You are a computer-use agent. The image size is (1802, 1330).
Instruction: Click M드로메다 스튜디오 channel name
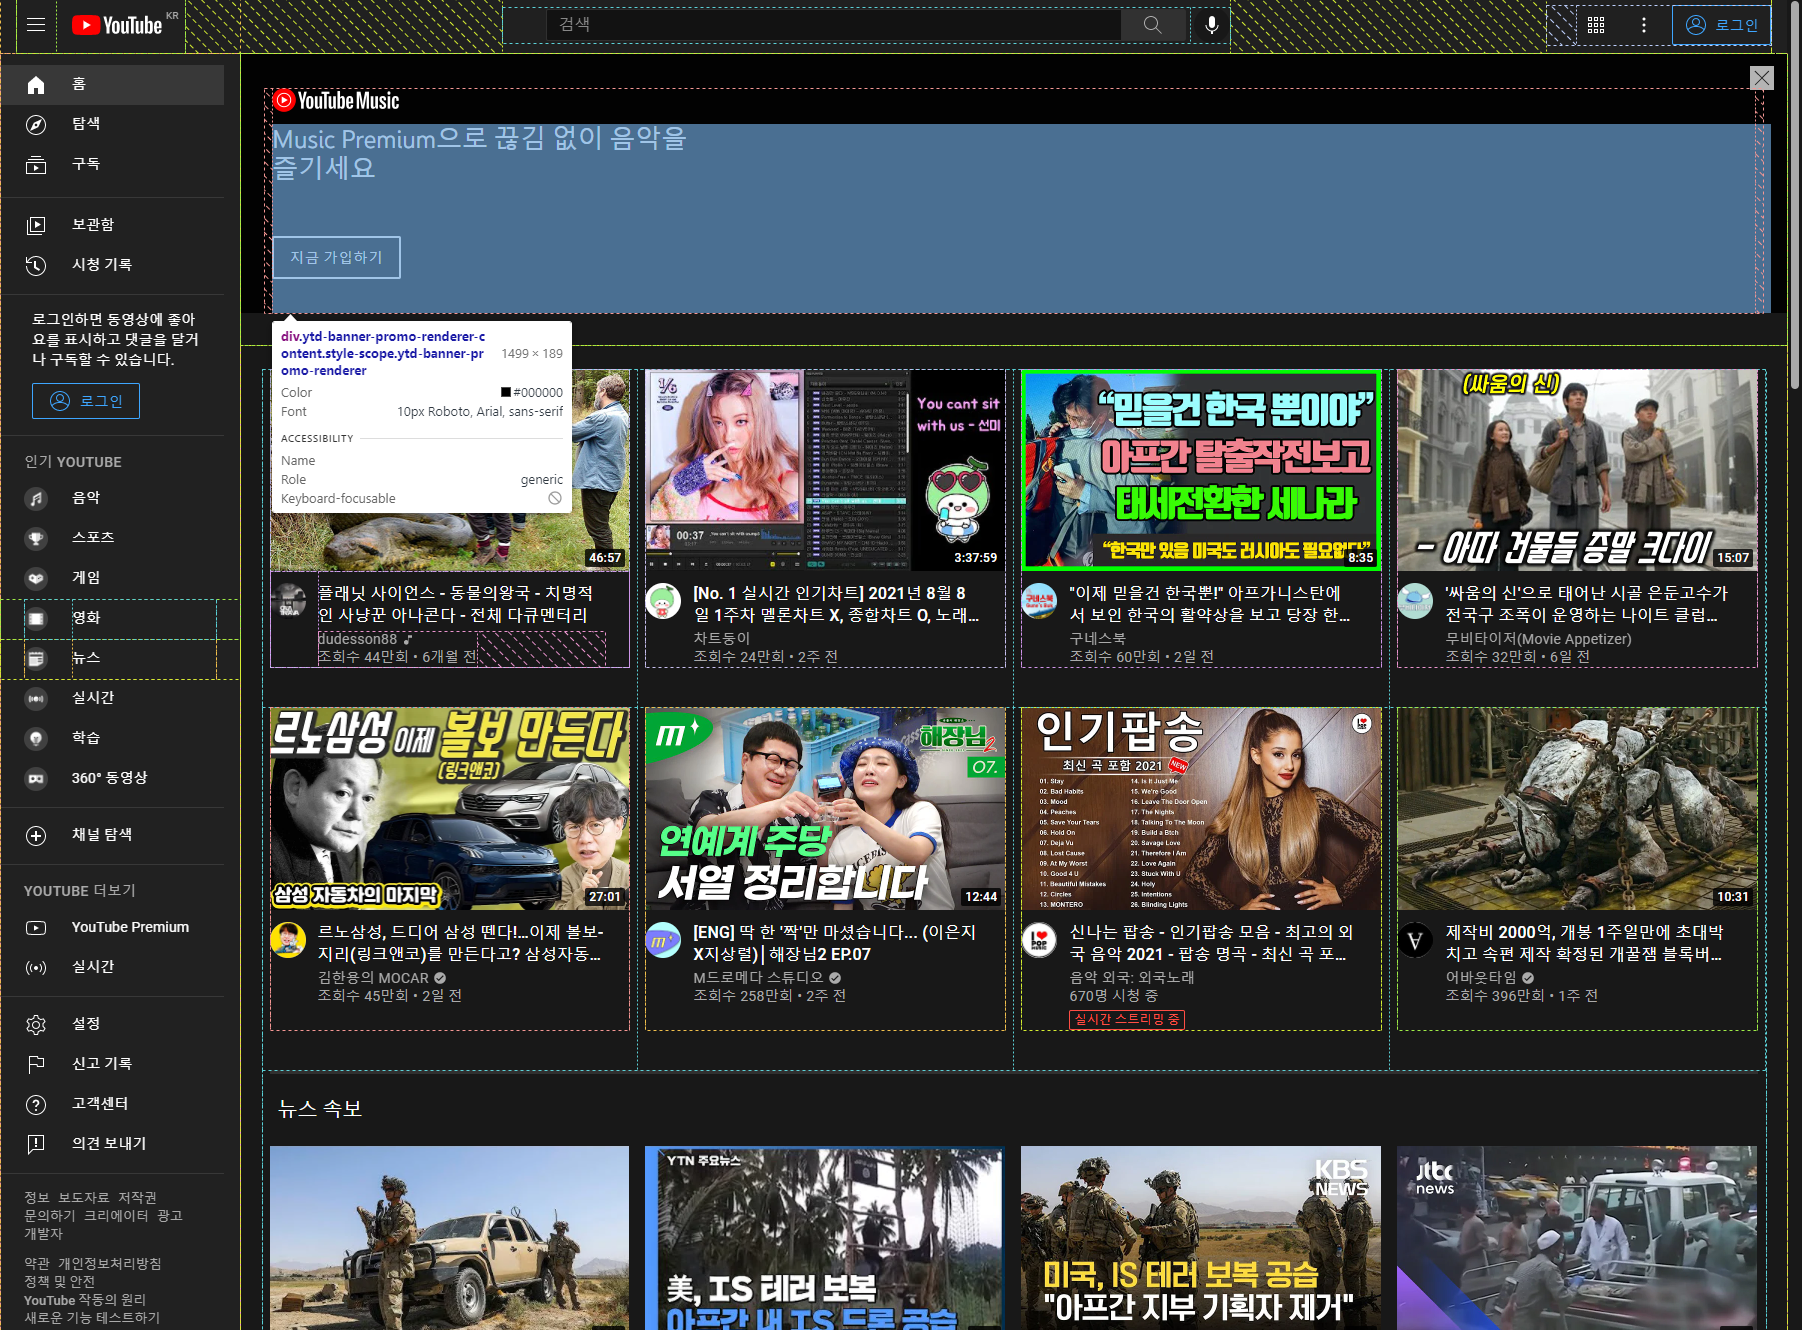(758, 977)
